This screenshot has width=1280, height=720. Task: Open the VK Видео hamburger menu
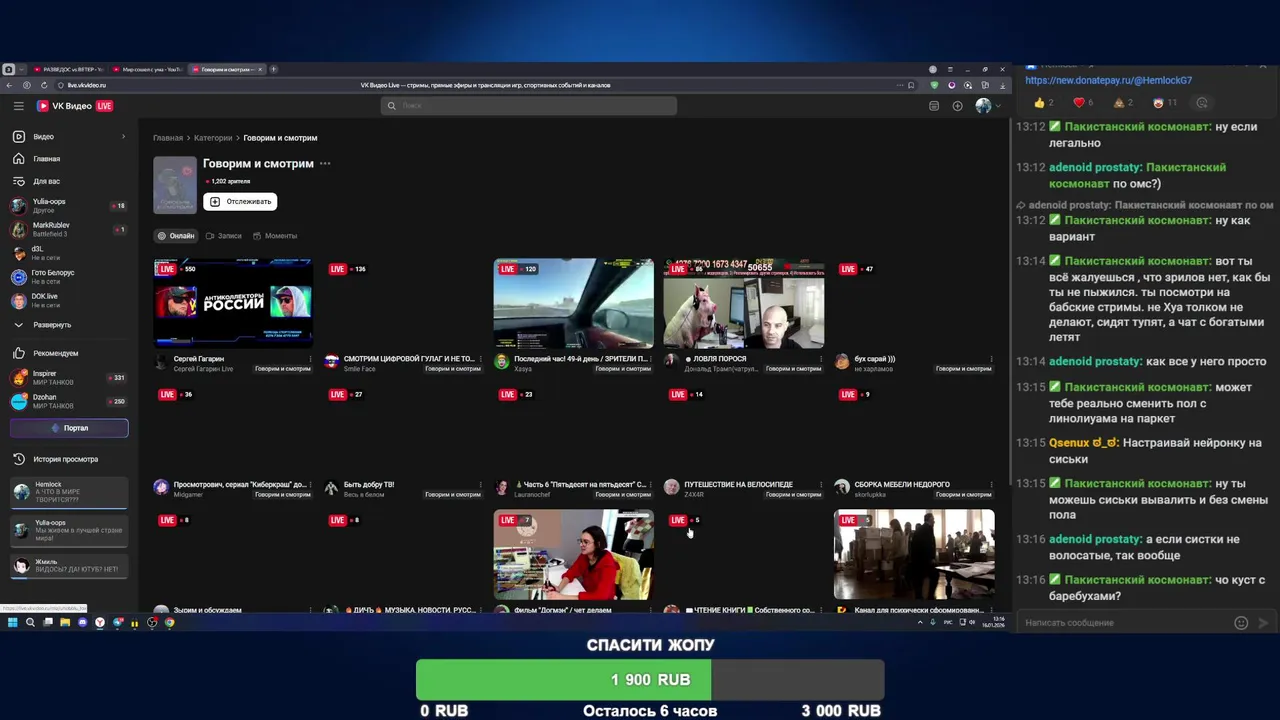coord(18,106)
